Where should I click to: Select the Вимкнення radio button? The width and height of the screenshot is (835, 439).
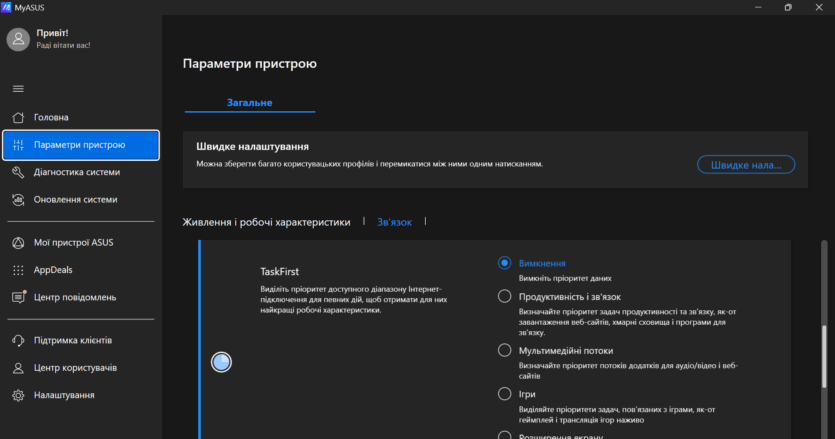click(x=505, y=263)
